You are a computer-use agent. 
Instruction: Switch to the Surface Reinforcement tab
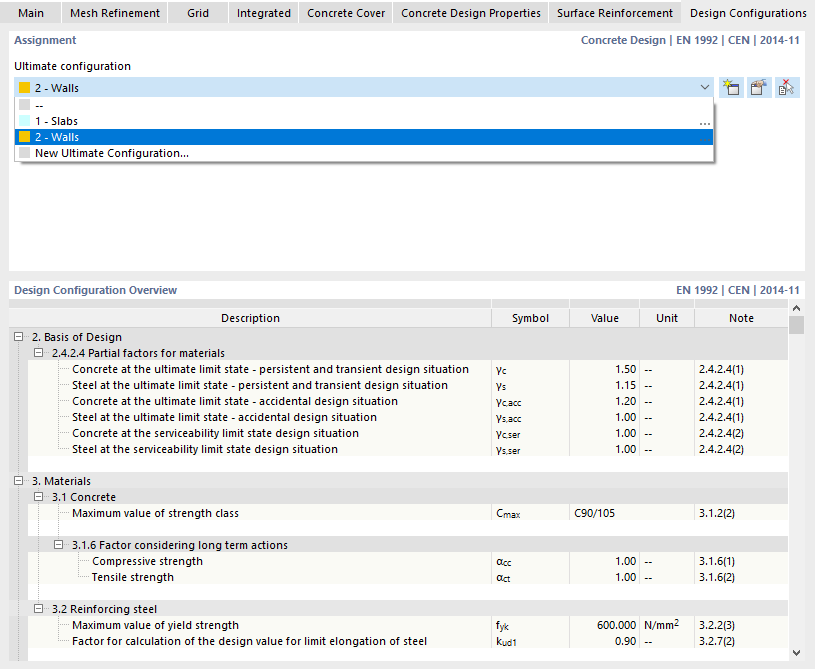click(x=614, y=13)
